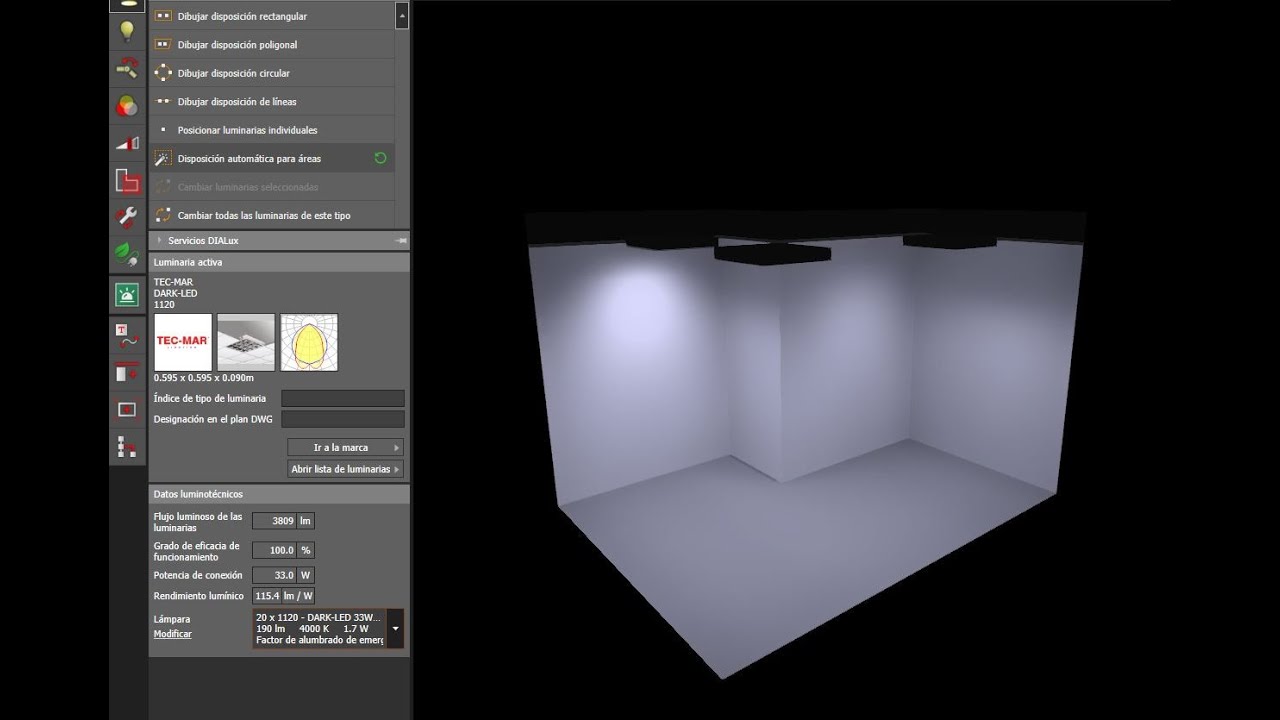Open the Lámpara dropdown arrow
This screenshot has height=720, width=1280.
[x=395, y=629]
